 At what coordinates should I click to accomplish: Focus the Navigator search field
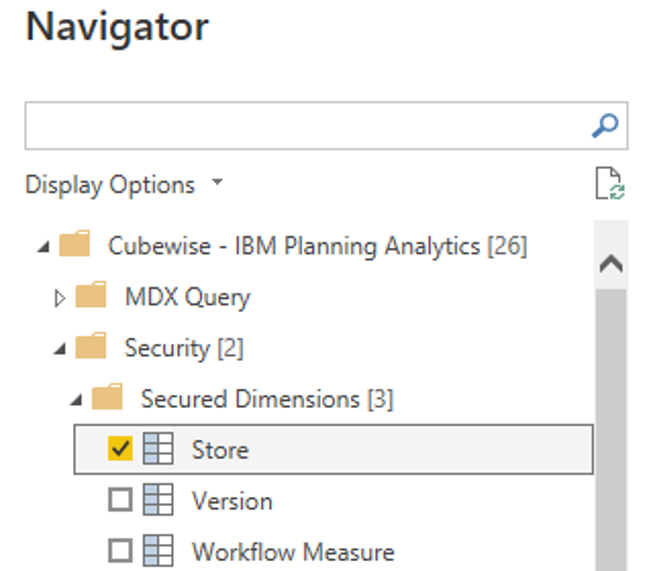326,125
